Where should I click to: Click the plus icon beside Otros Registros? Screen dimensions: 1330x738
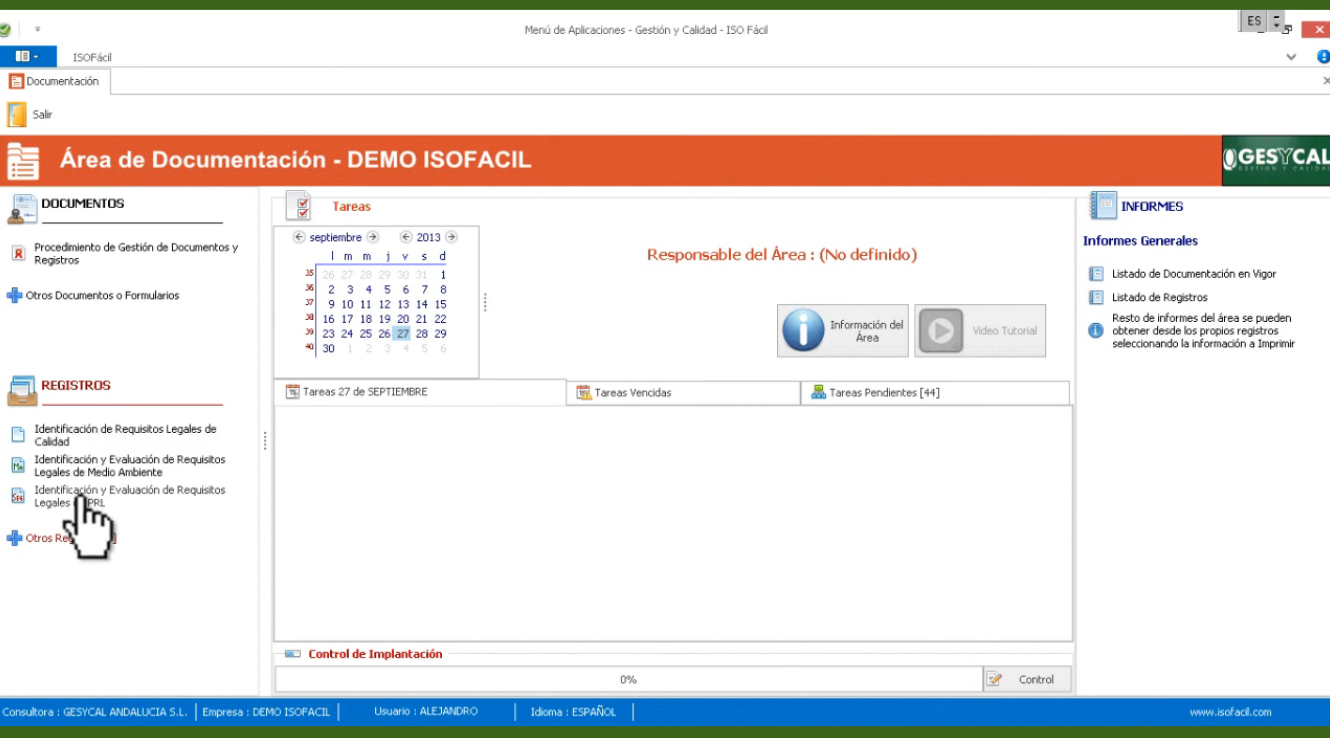(x=14, y=538)
